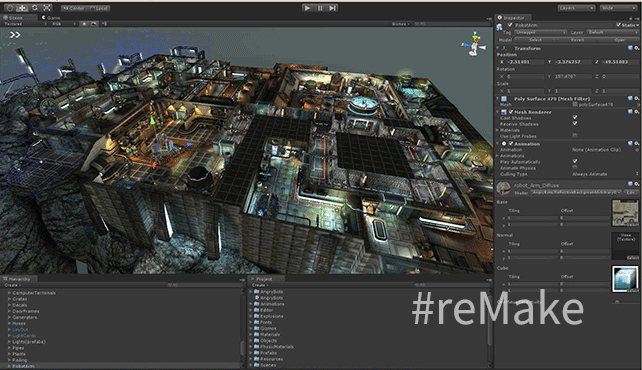Expand ComputerTerminals in Hierarchy
The width and height of the screenshot is (642, 370).
tap(9, 293)
